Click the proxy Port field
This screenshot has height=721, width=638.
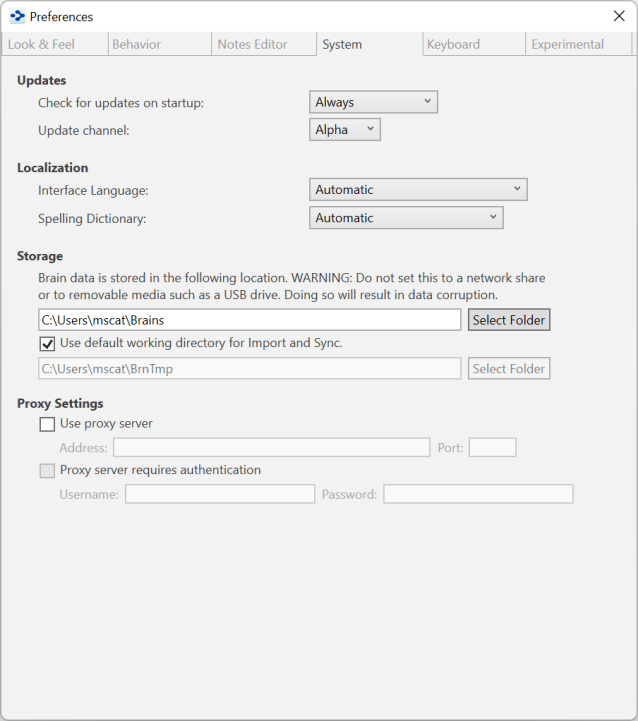492,448
